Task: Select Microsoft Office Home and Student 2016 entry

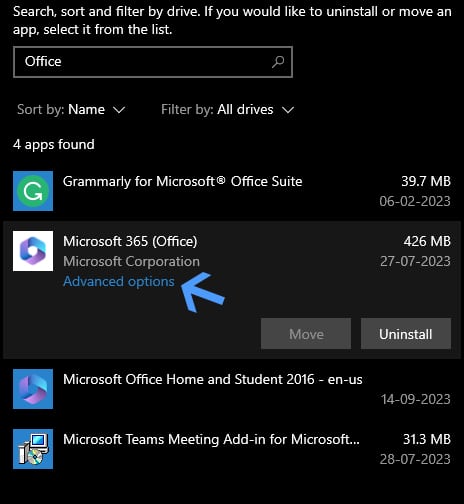Action: [232, 389]
